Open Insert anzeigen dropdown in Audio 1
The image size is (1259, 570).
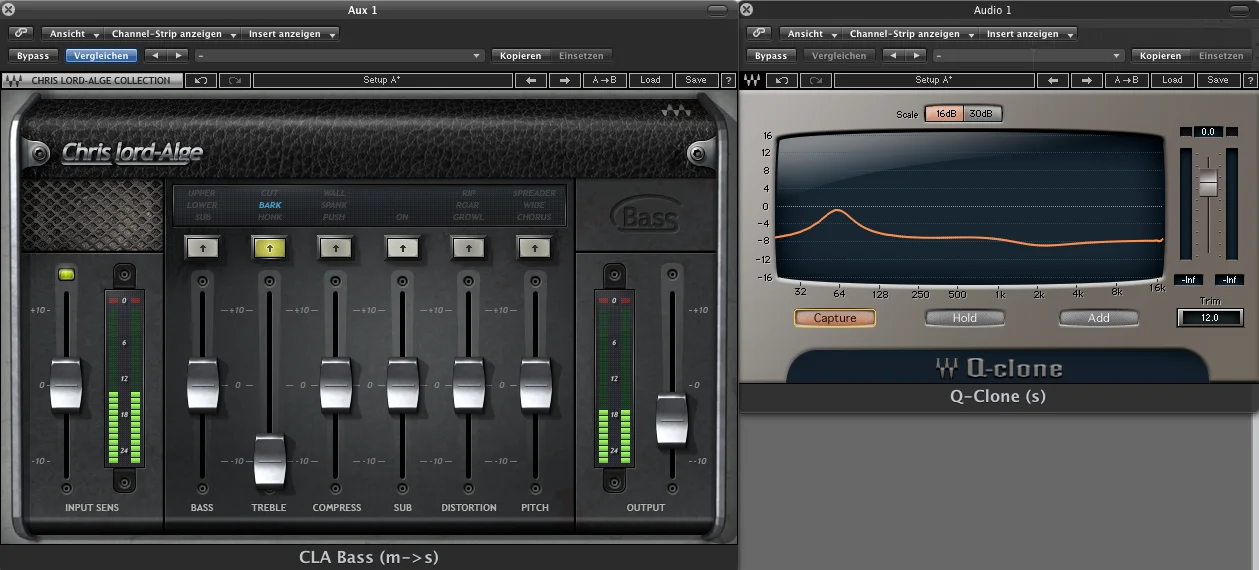tap(1029, 34)
